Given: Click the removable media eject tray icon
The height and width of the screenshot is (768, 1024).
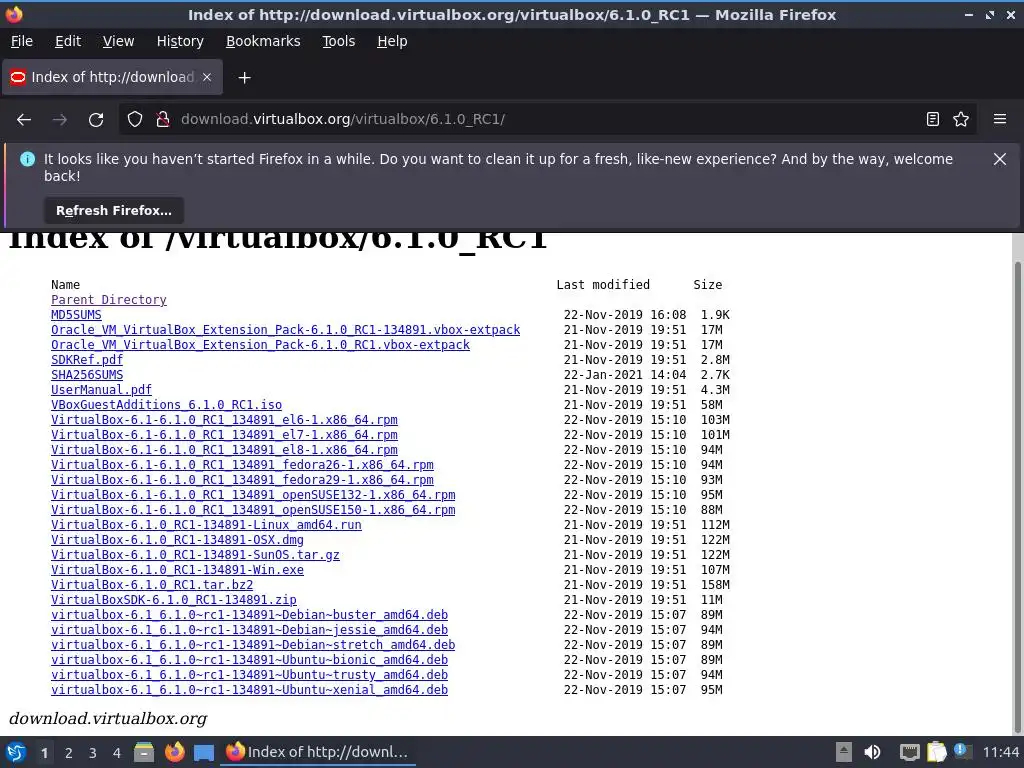Looking at the screenshot, I should point(844,752).
